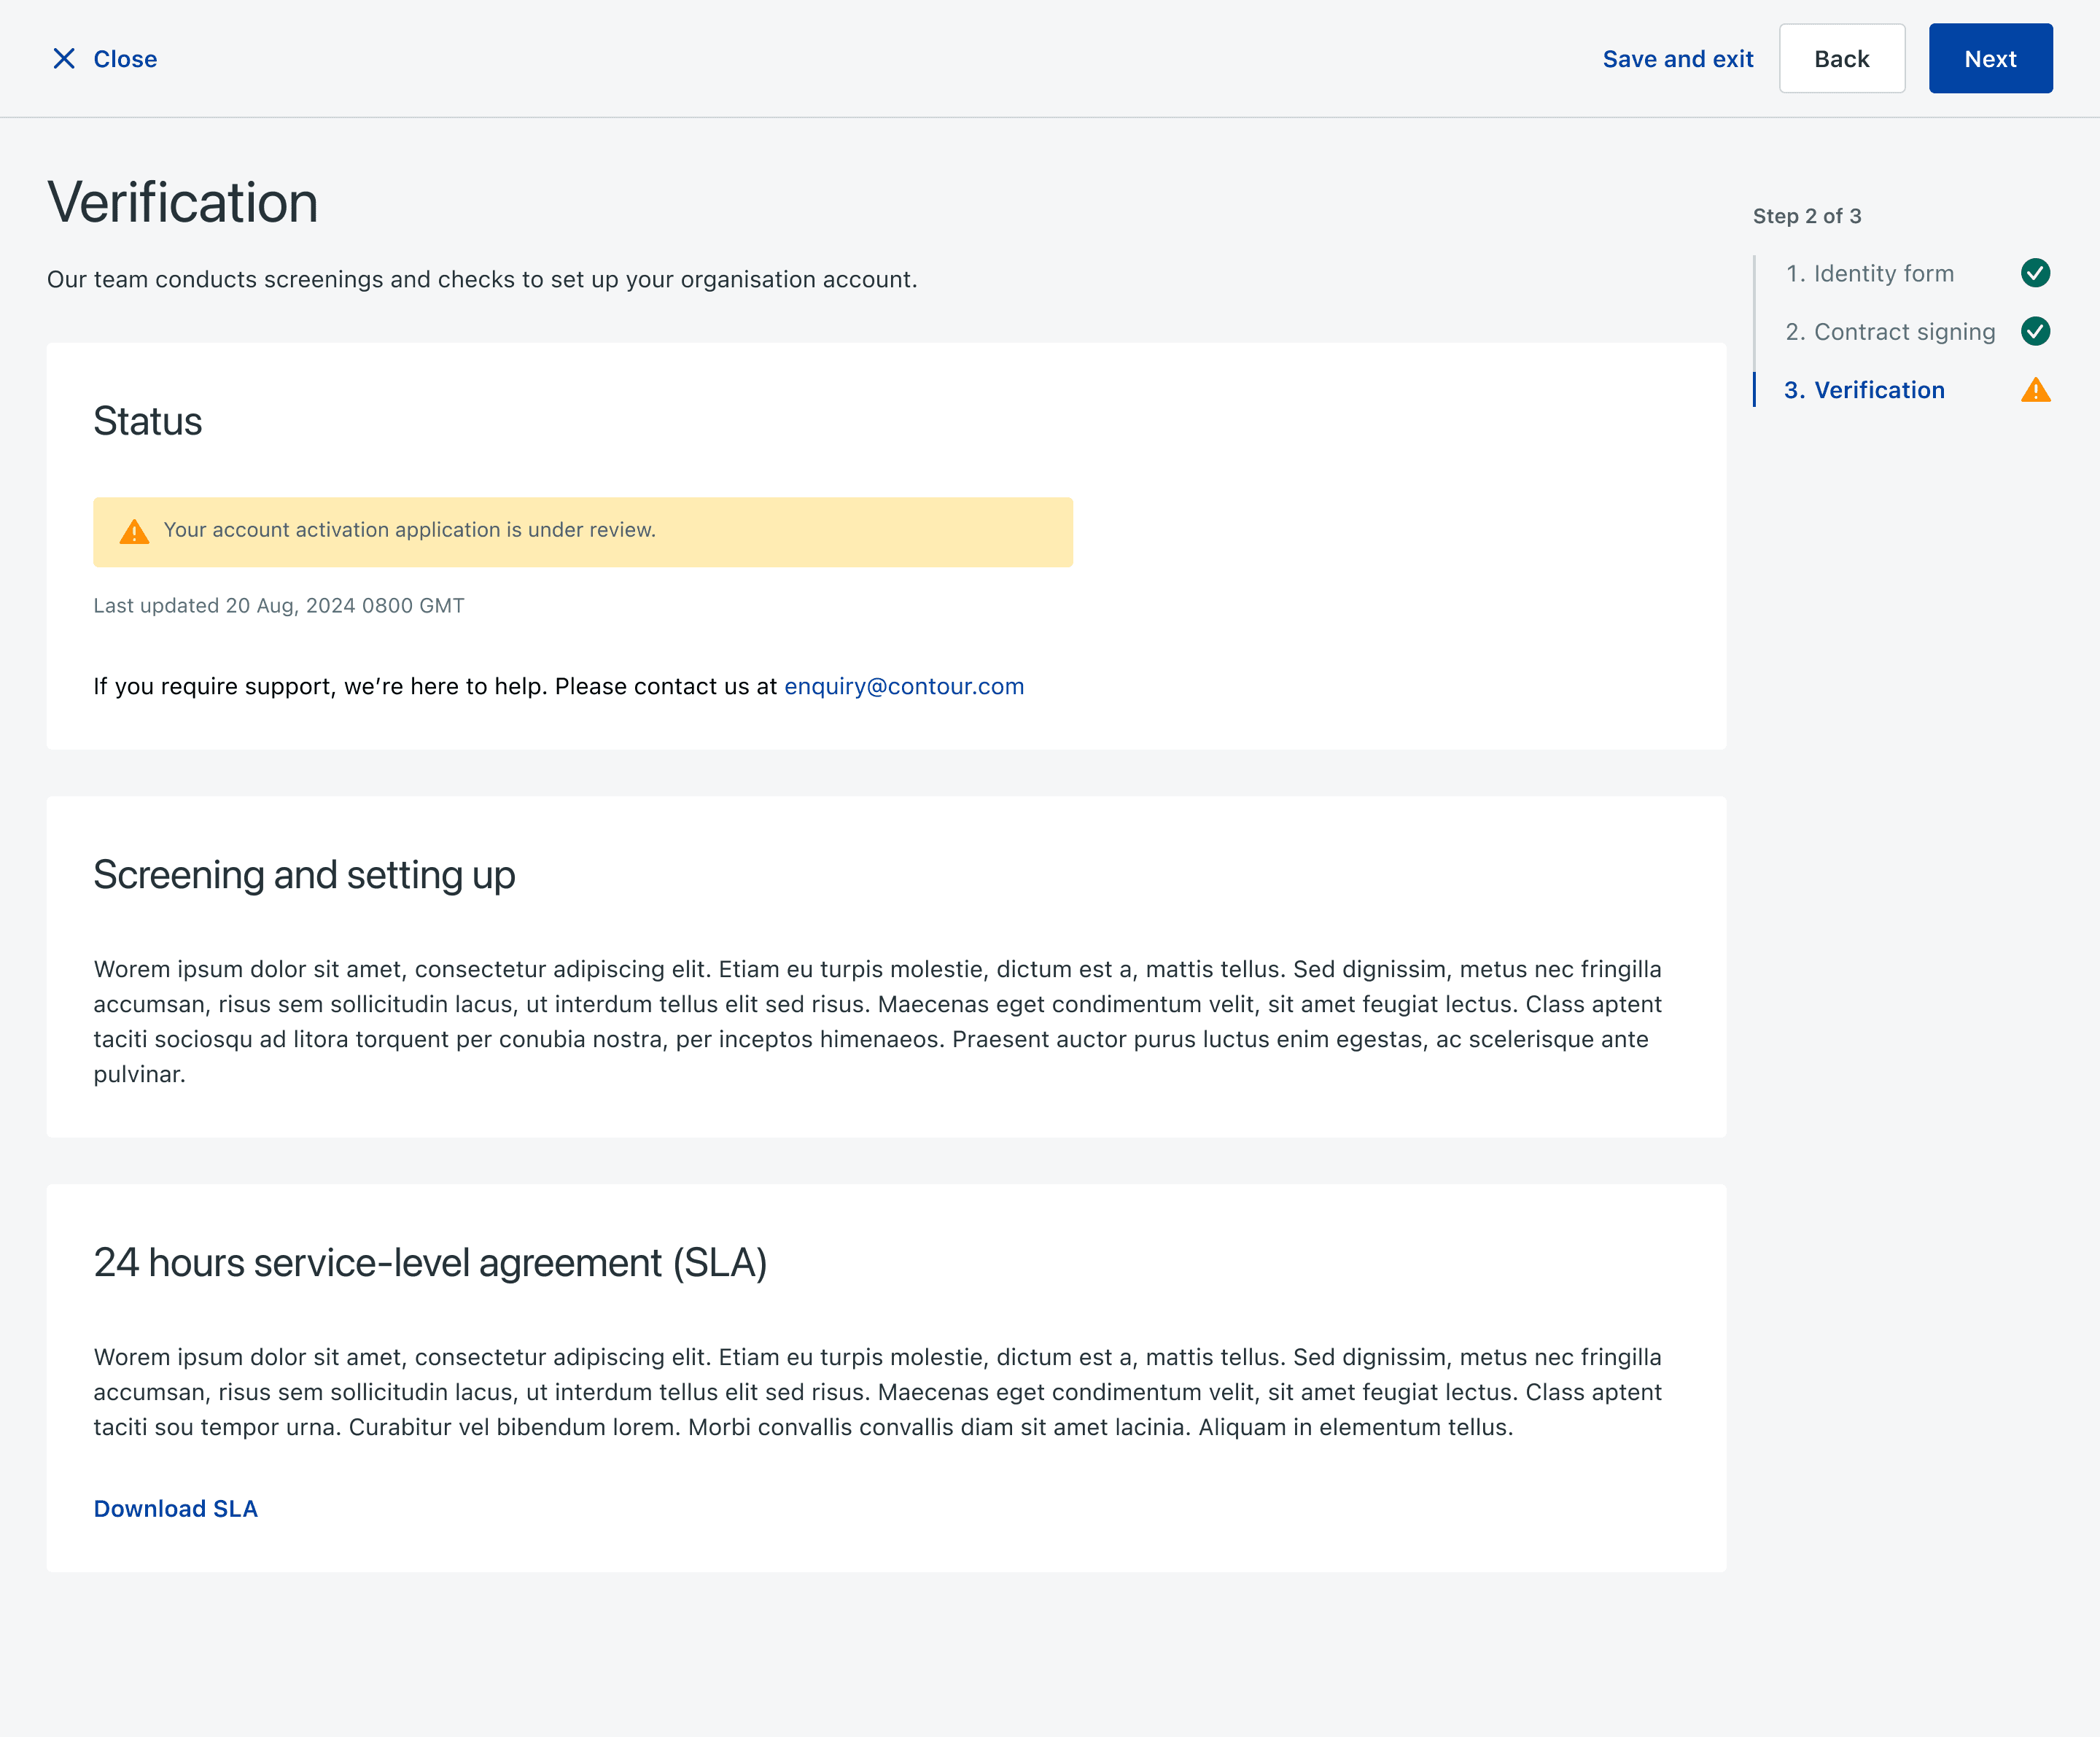The height and width of the screenshot is (1737, 2100).
Task: Click the under review status banner
Action: (583, 532)
